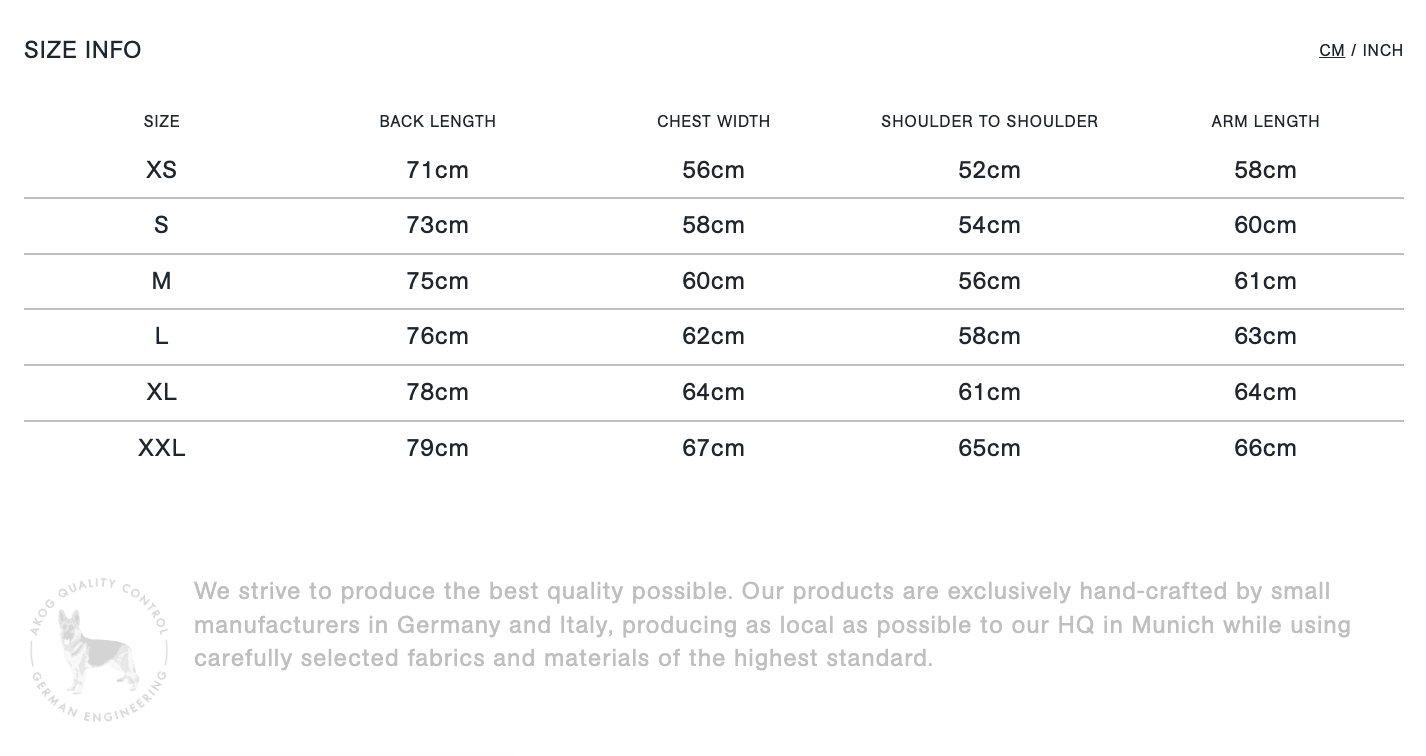Switch size units to INCH

(1382, 50)
